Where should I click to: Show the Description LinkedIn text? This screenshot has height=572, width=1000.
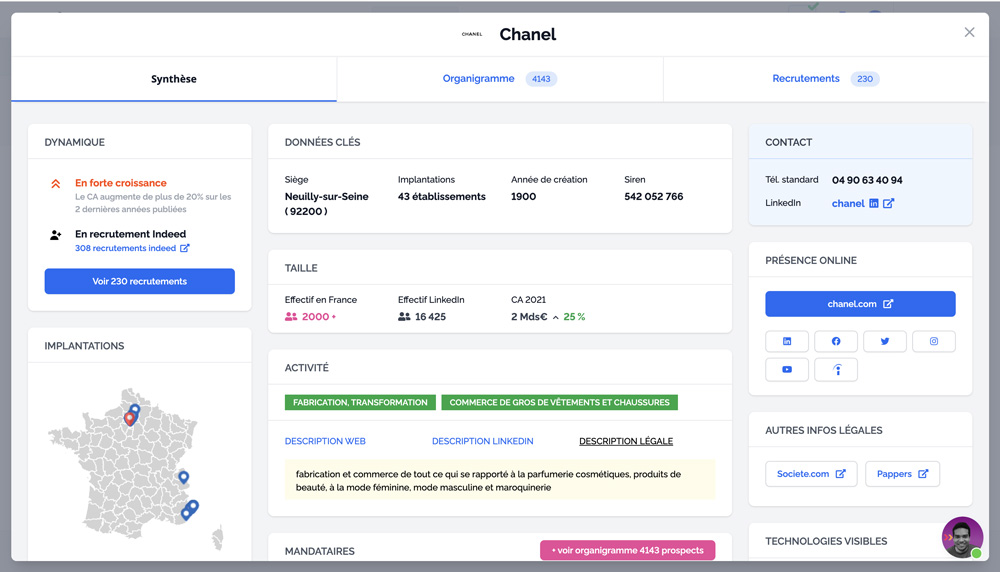point(483,441)
